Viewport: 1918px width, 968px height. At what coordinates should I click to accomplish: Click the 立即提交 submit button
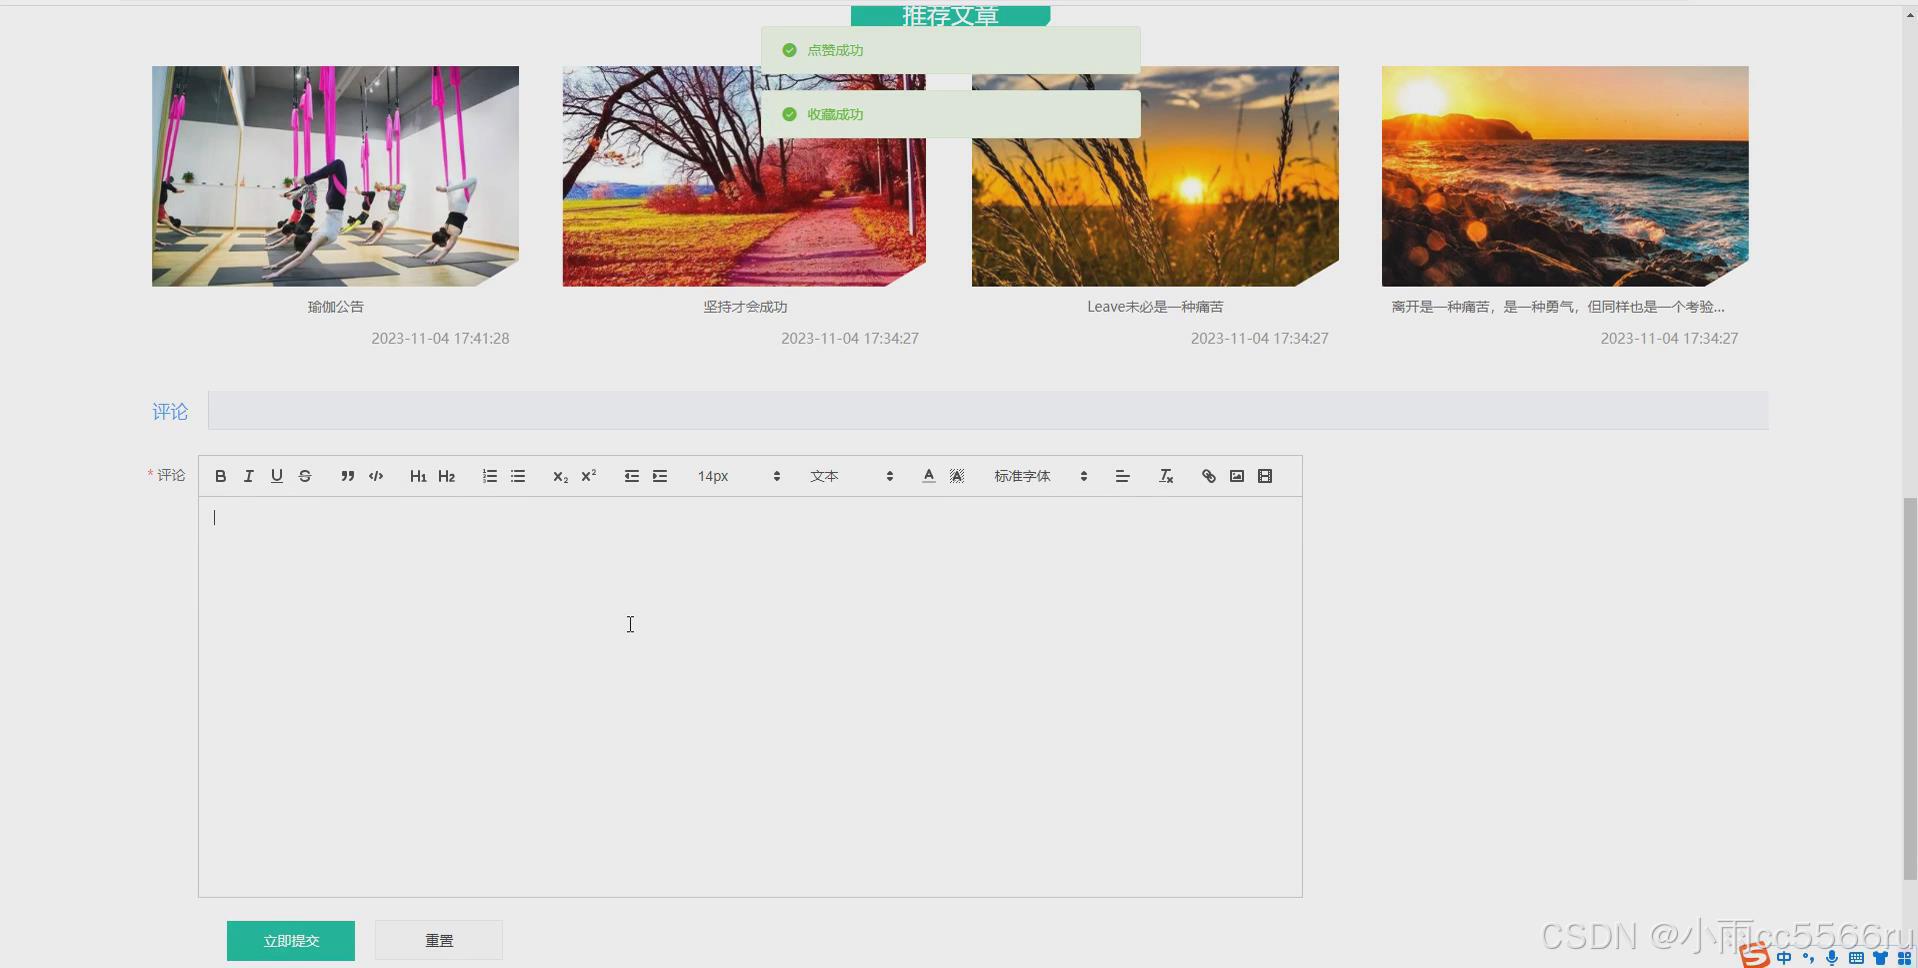point(290,940)
